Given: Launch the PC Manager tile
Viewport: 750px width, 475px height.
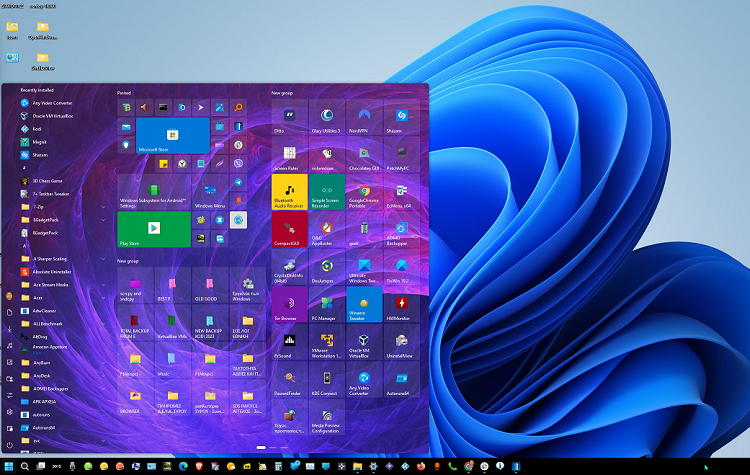Looking at the screenshot, I should (327, 304).
